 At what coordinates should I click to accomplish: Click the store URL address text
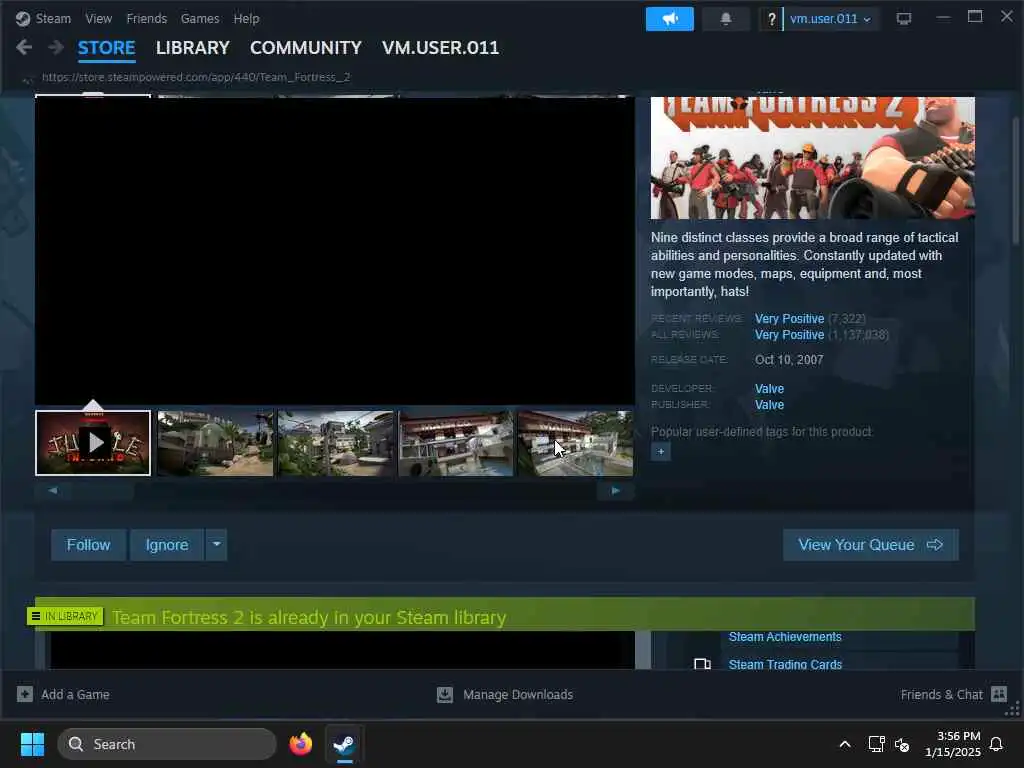[196, 77]
